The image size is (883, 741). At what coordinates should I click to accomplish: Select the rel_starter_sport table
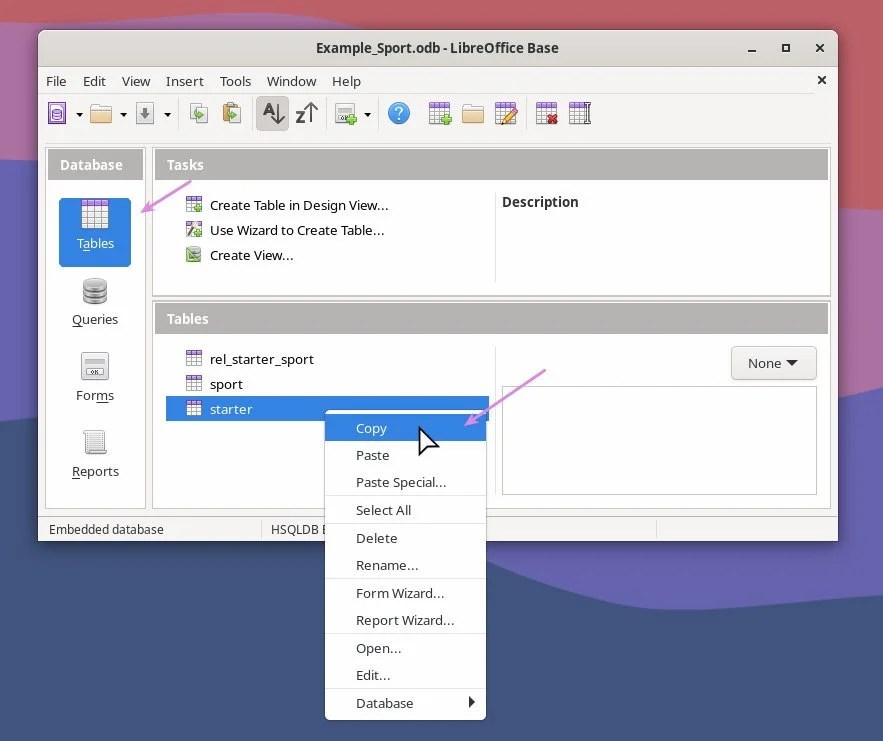pyautogui.click(x=261, y=359)
